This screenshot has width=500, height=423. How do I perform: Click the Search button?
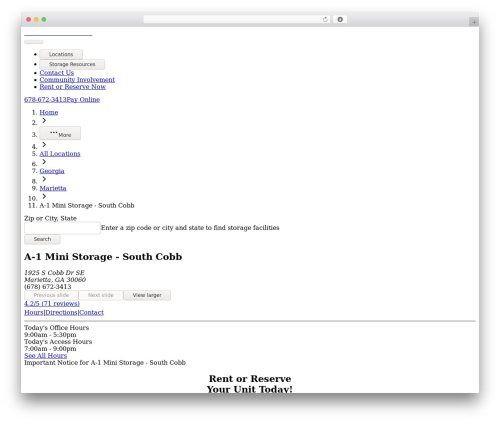(x=42, y=239)
